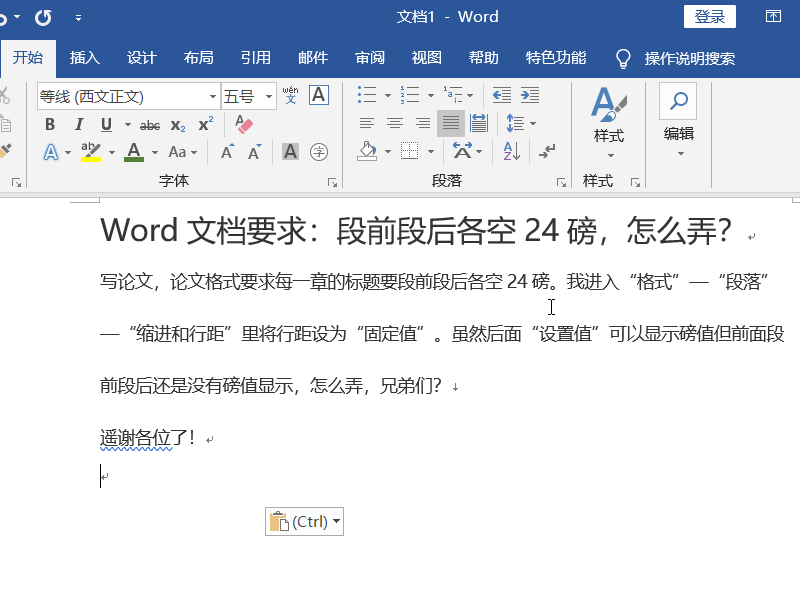The width and height of the screenshot is (800, 600).
Task: Open the 审阅 ribbon tab
Action: pyautogui.click(x=369, y=58)
